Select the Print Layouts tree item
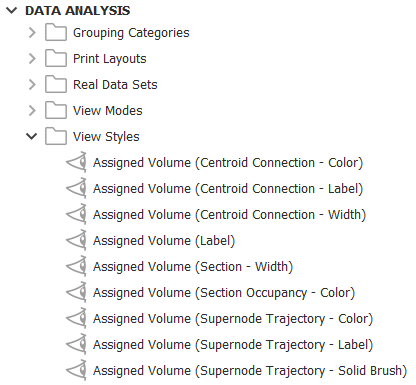Screen dimensions: 416x385 pyautogui.click(x=110, y=59)
